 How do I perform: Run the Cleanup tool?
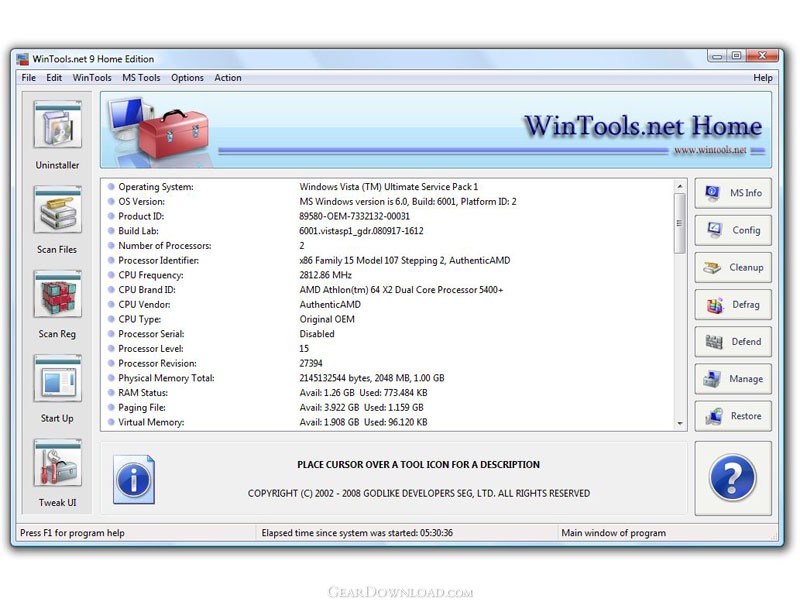tap(733, 267)
